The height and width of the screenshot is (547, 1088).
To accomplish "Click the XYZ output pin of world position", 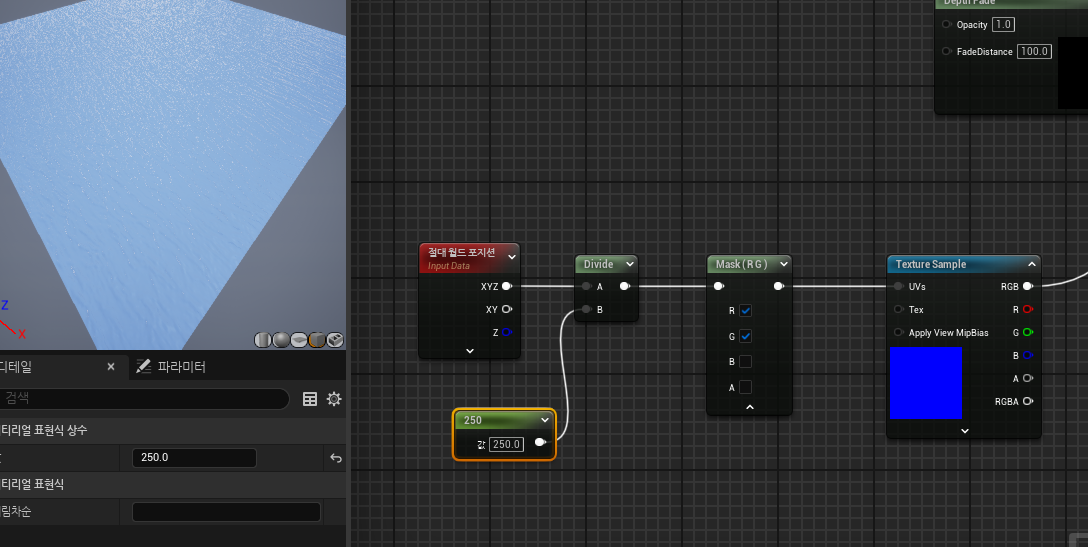I will click(x=507, y=286).
